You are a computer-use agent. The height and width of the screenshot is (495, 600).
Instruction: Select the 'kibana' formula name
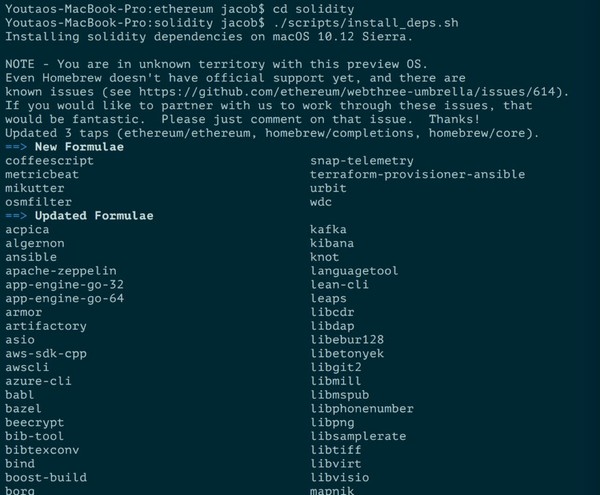(332, 243)
